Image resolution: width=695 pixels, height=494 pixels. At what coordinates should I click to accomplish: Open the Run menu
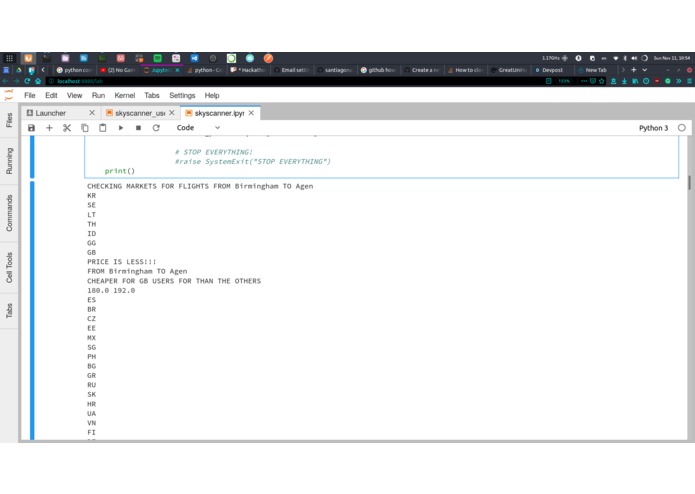click(98, 95)
